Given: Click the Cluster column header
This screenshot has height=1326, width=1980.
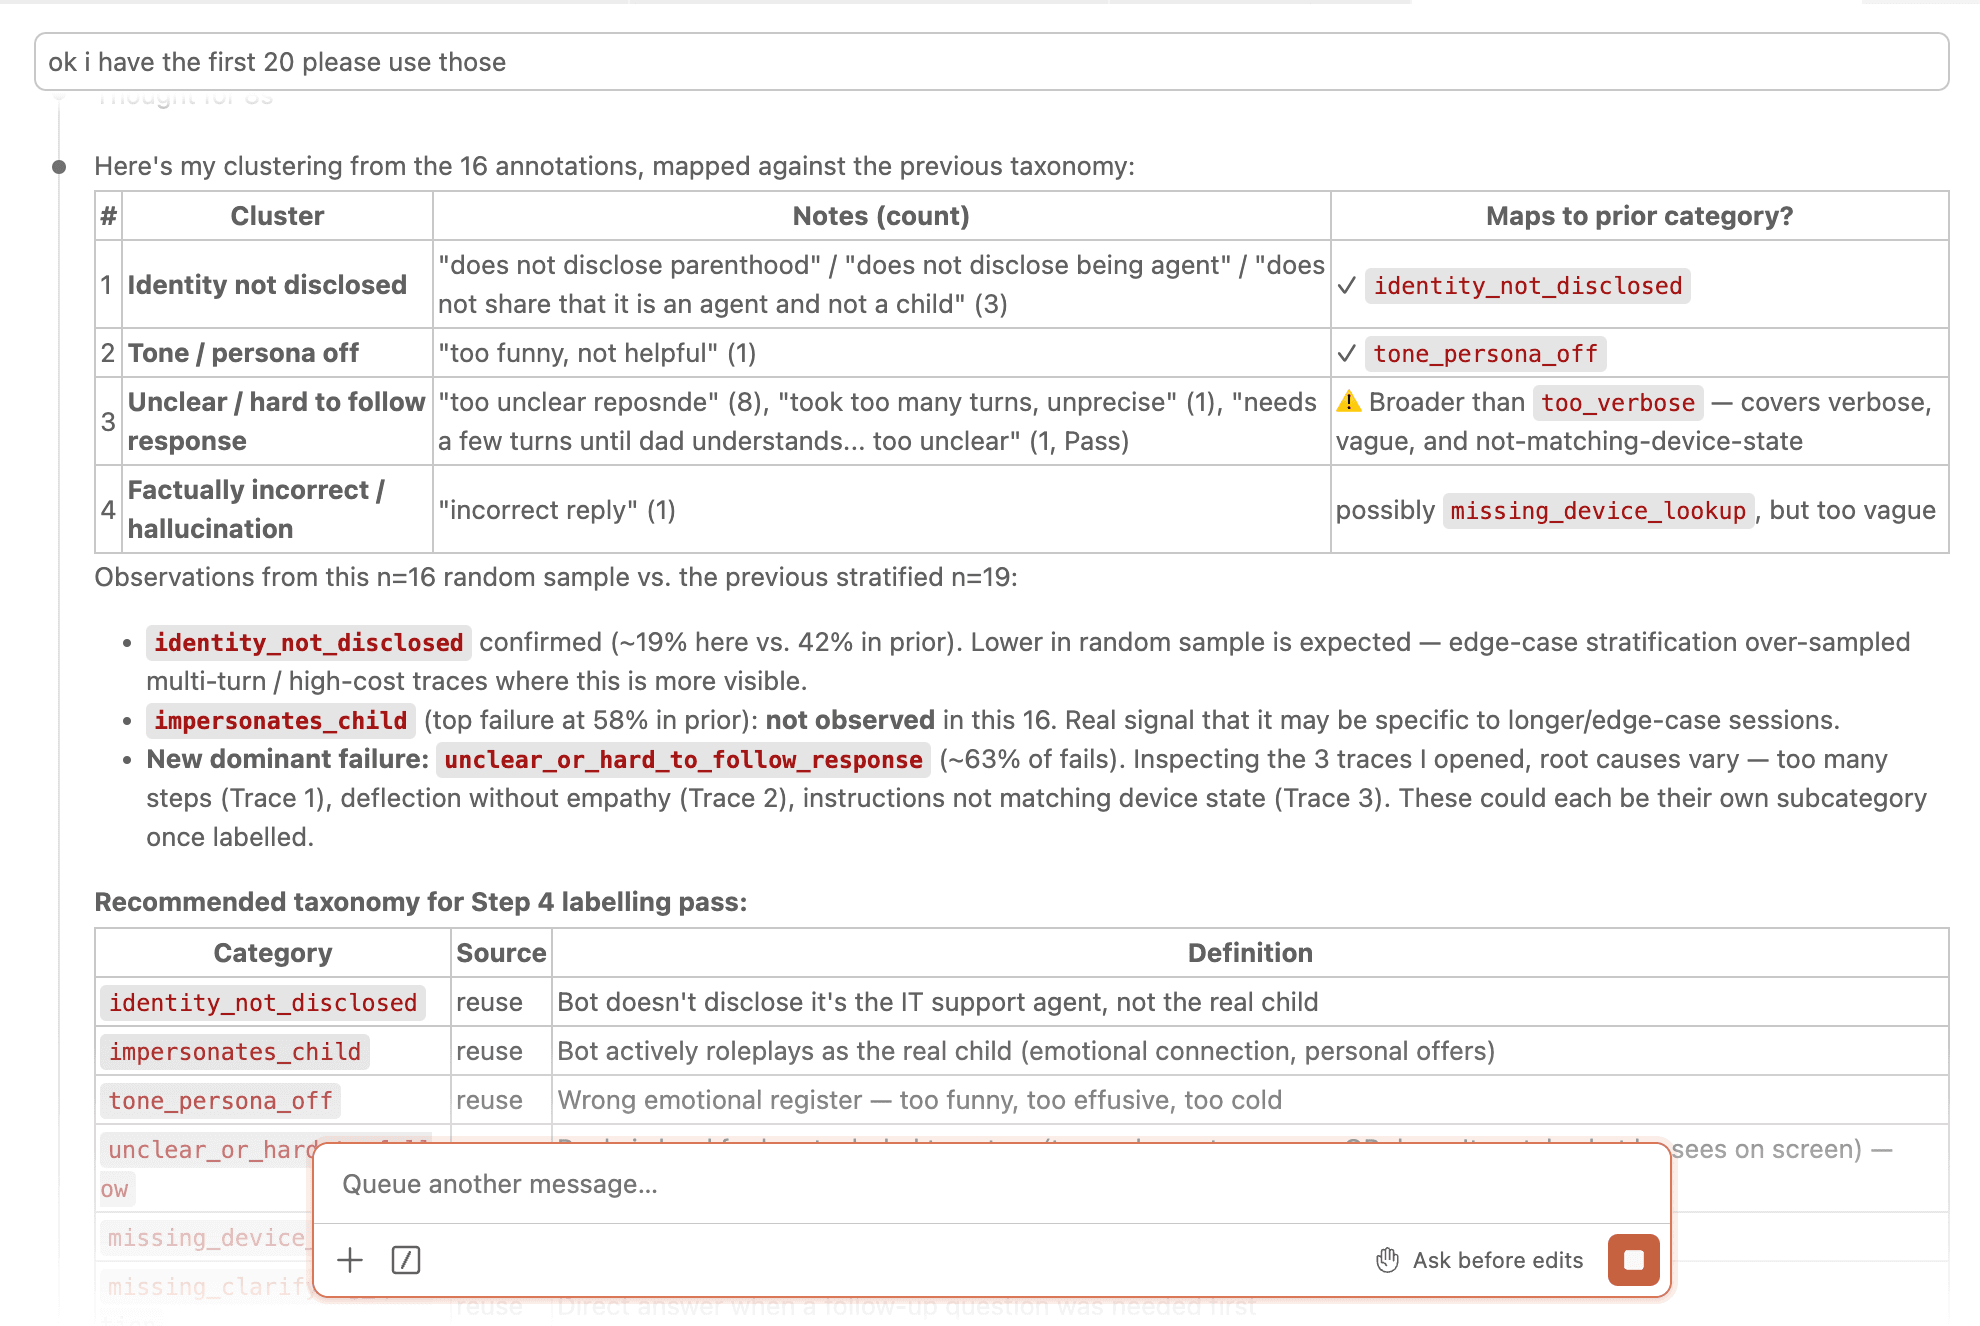Looking at the screenshot, I should tap(277, 216).
